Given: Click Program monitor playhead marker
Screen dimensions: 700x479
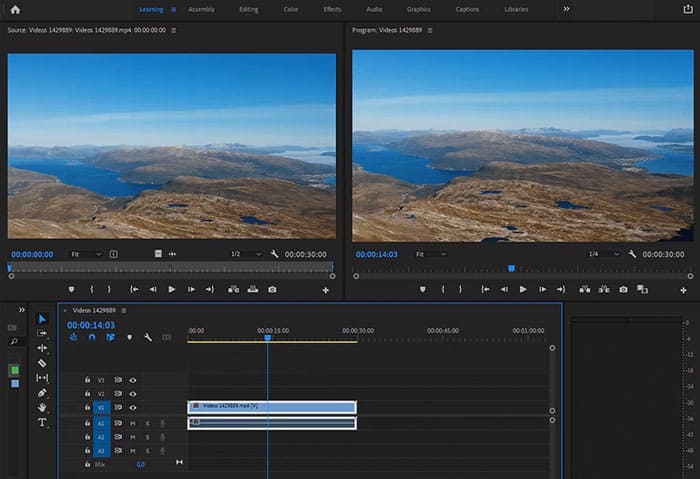Looking at the screenshot, I should pyautogui.click(x=511, y=268).
